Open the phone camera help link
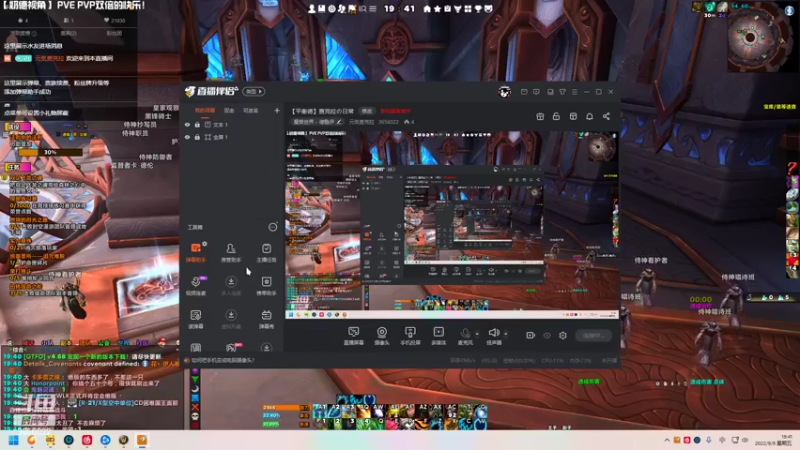 click(x=222, y=360)
